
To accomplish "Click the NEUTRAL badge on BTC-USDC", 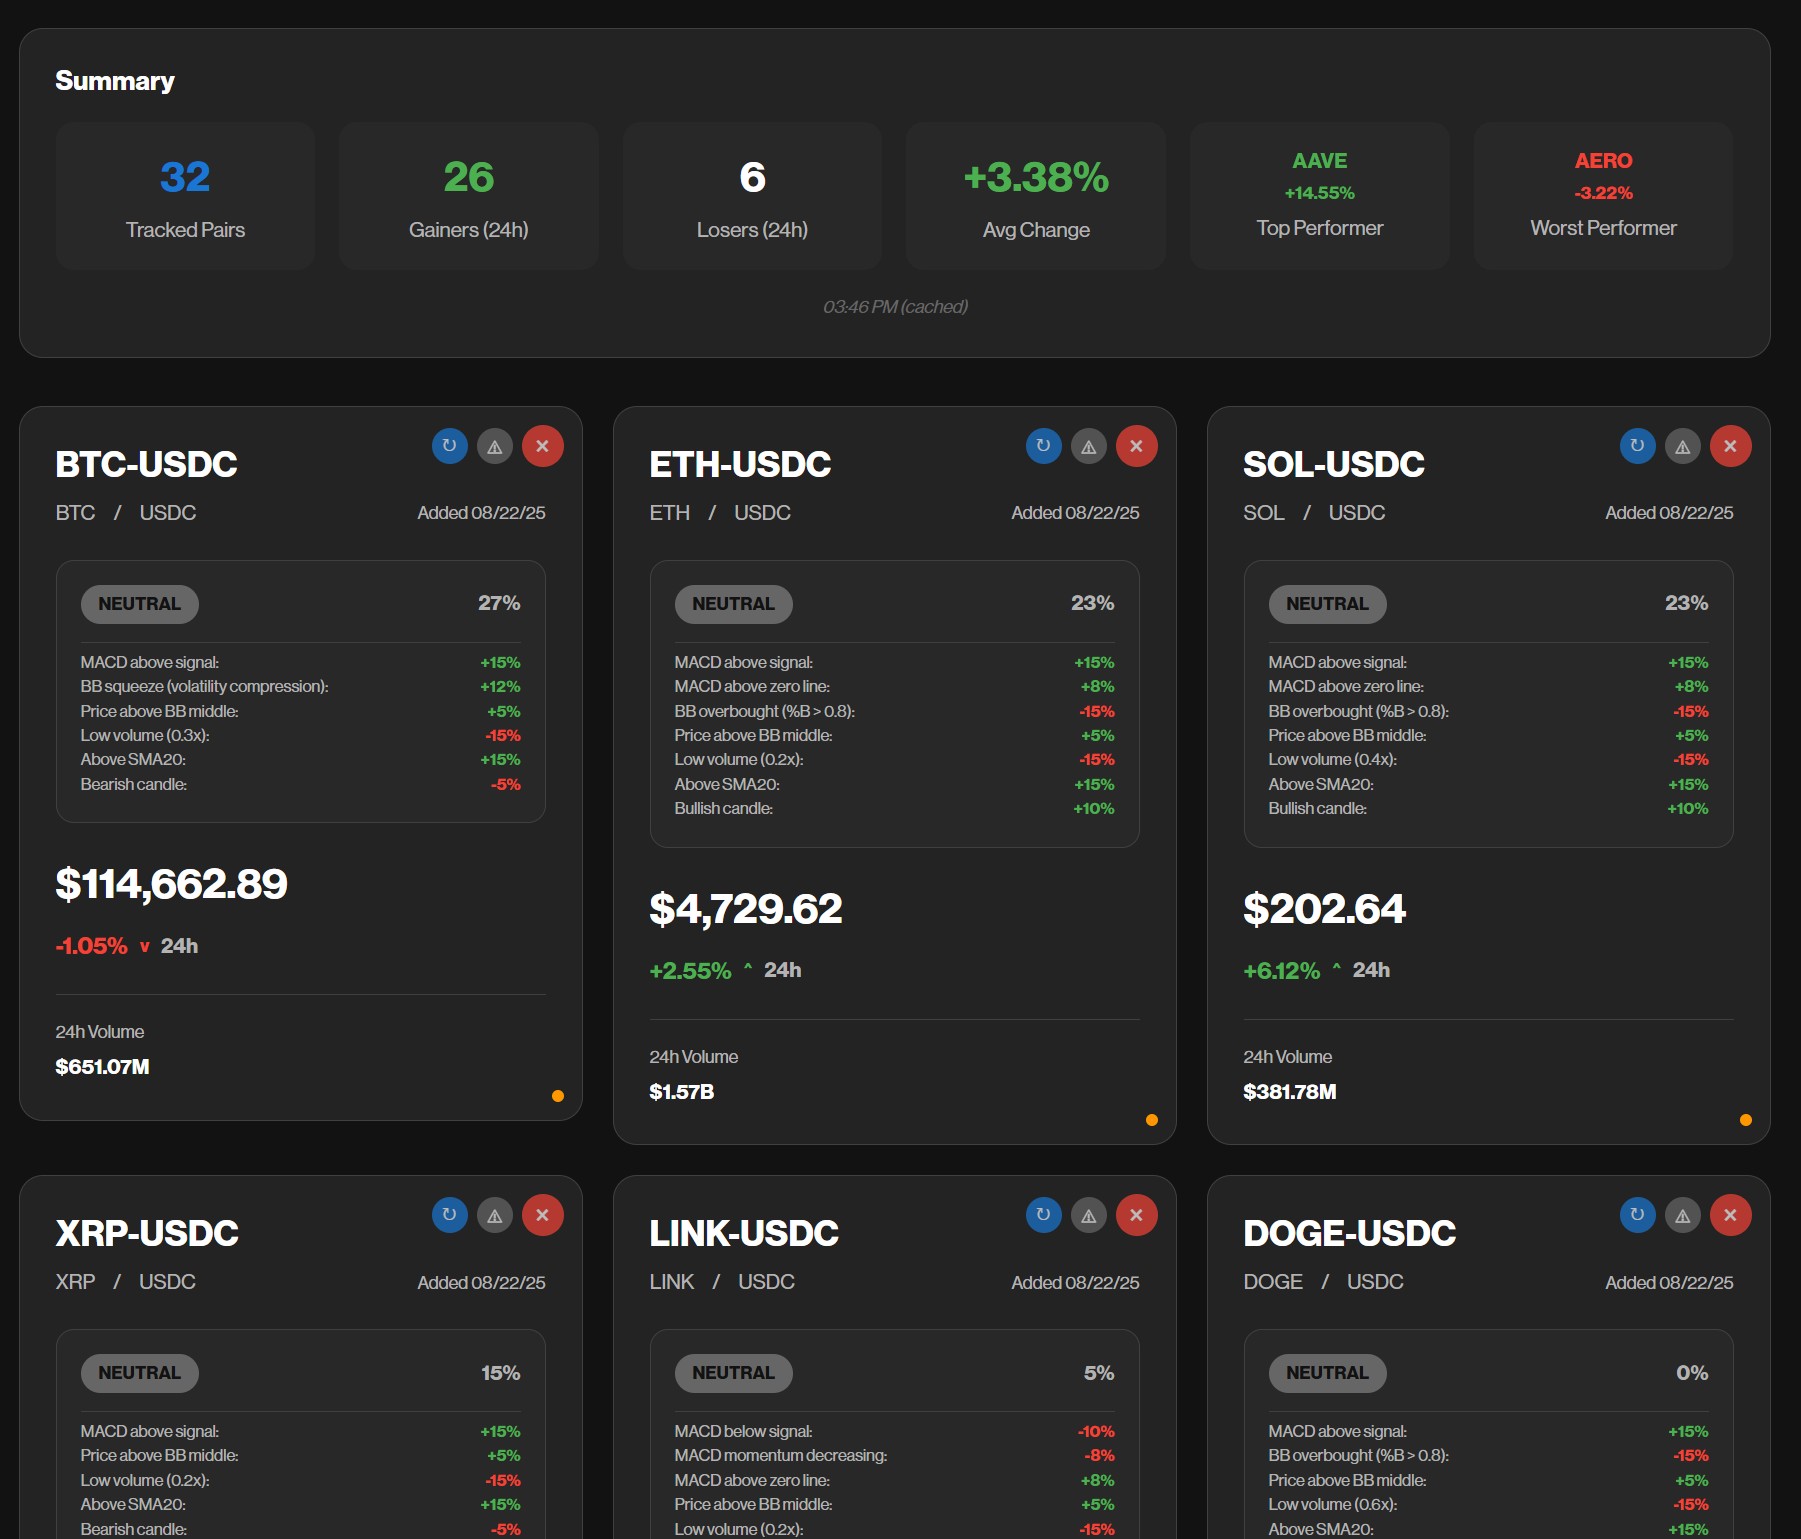I will pos(139,604).
